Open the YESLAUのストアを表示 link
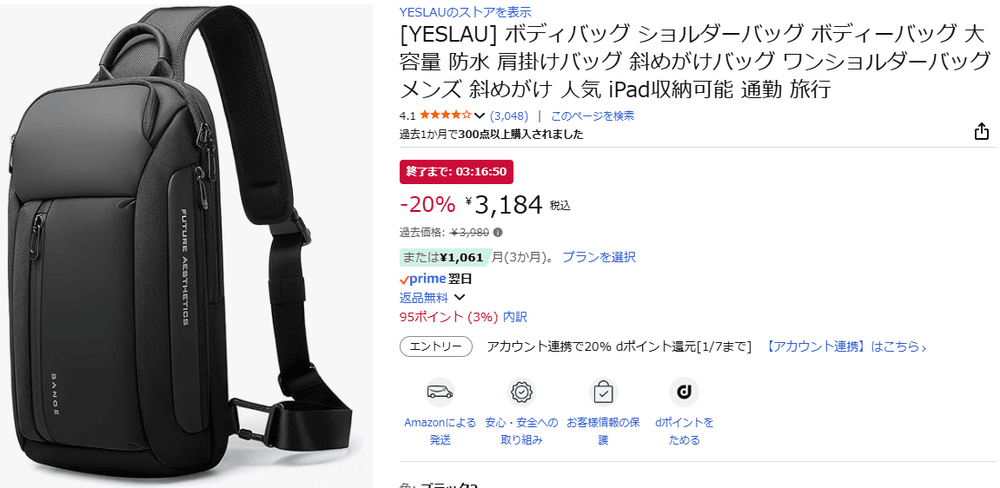This screenshot has height=488, width=1000. 465,11
